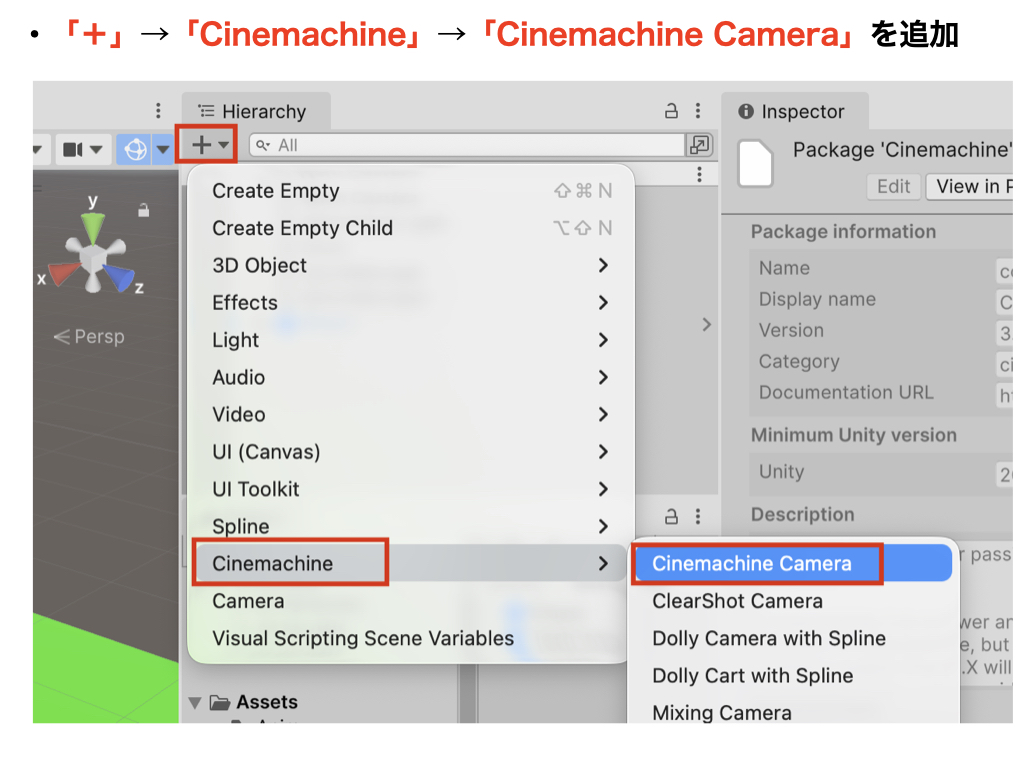Toggle the Persp projection label

(89, 336)
